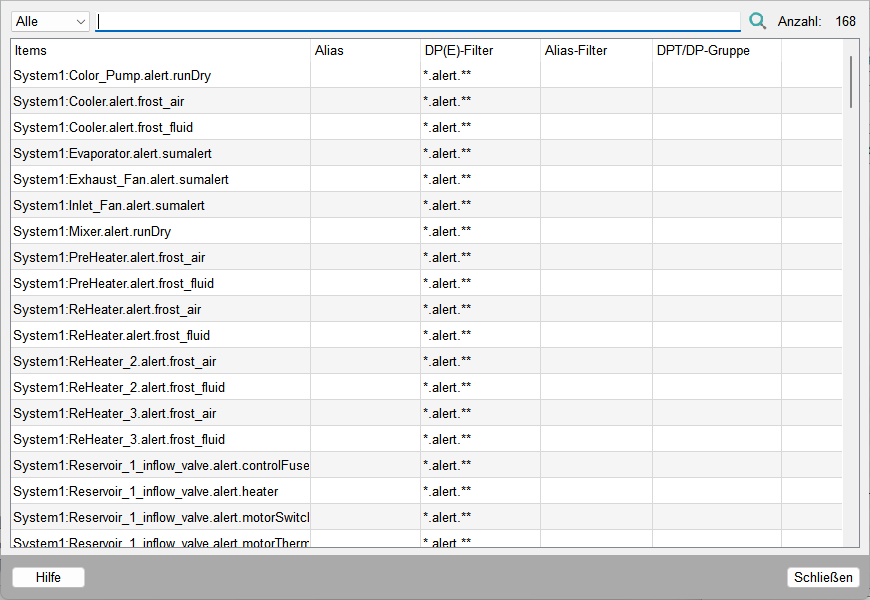Click the Alias column header
The width and height of the screenshot is (870, 600).
coord(365,50)
